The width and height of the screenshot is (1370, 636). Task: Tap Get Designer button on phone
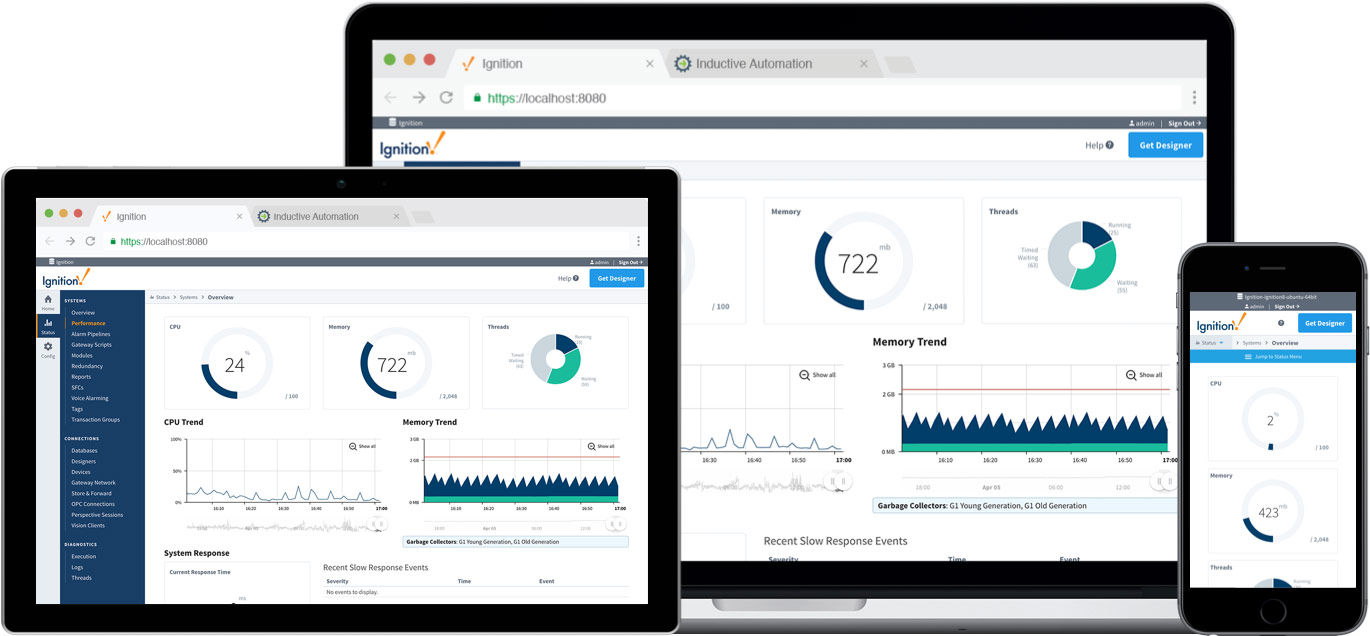tap(1325, 323)
